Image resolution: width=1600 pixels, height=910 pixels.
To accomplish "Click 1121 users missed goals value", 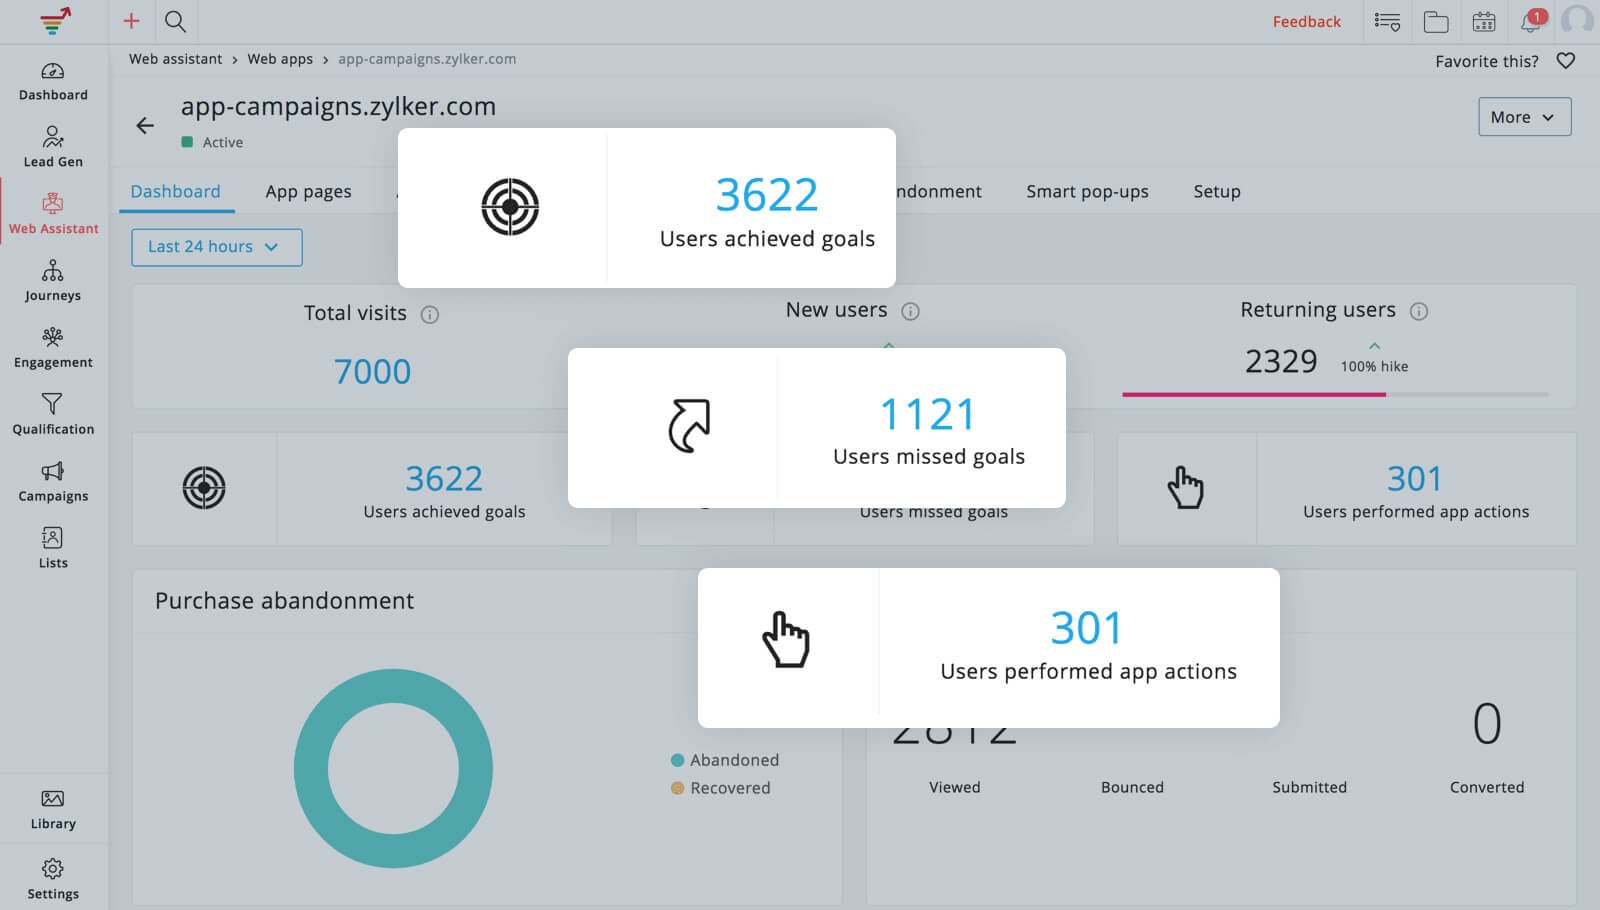I will coord(928,414).
